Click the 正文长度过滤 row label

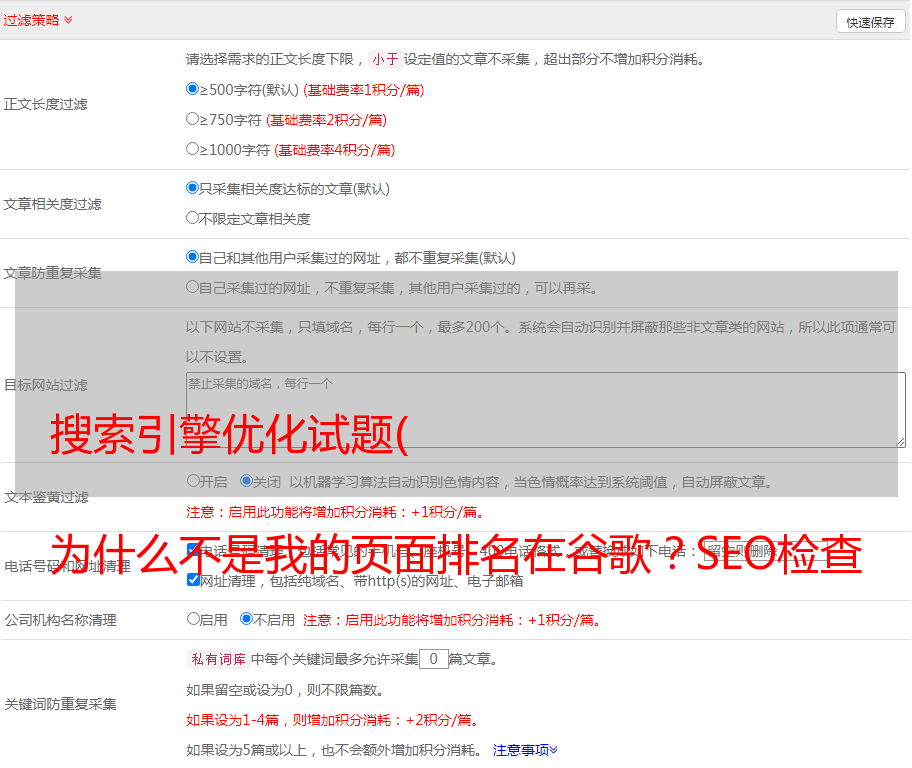45,104
